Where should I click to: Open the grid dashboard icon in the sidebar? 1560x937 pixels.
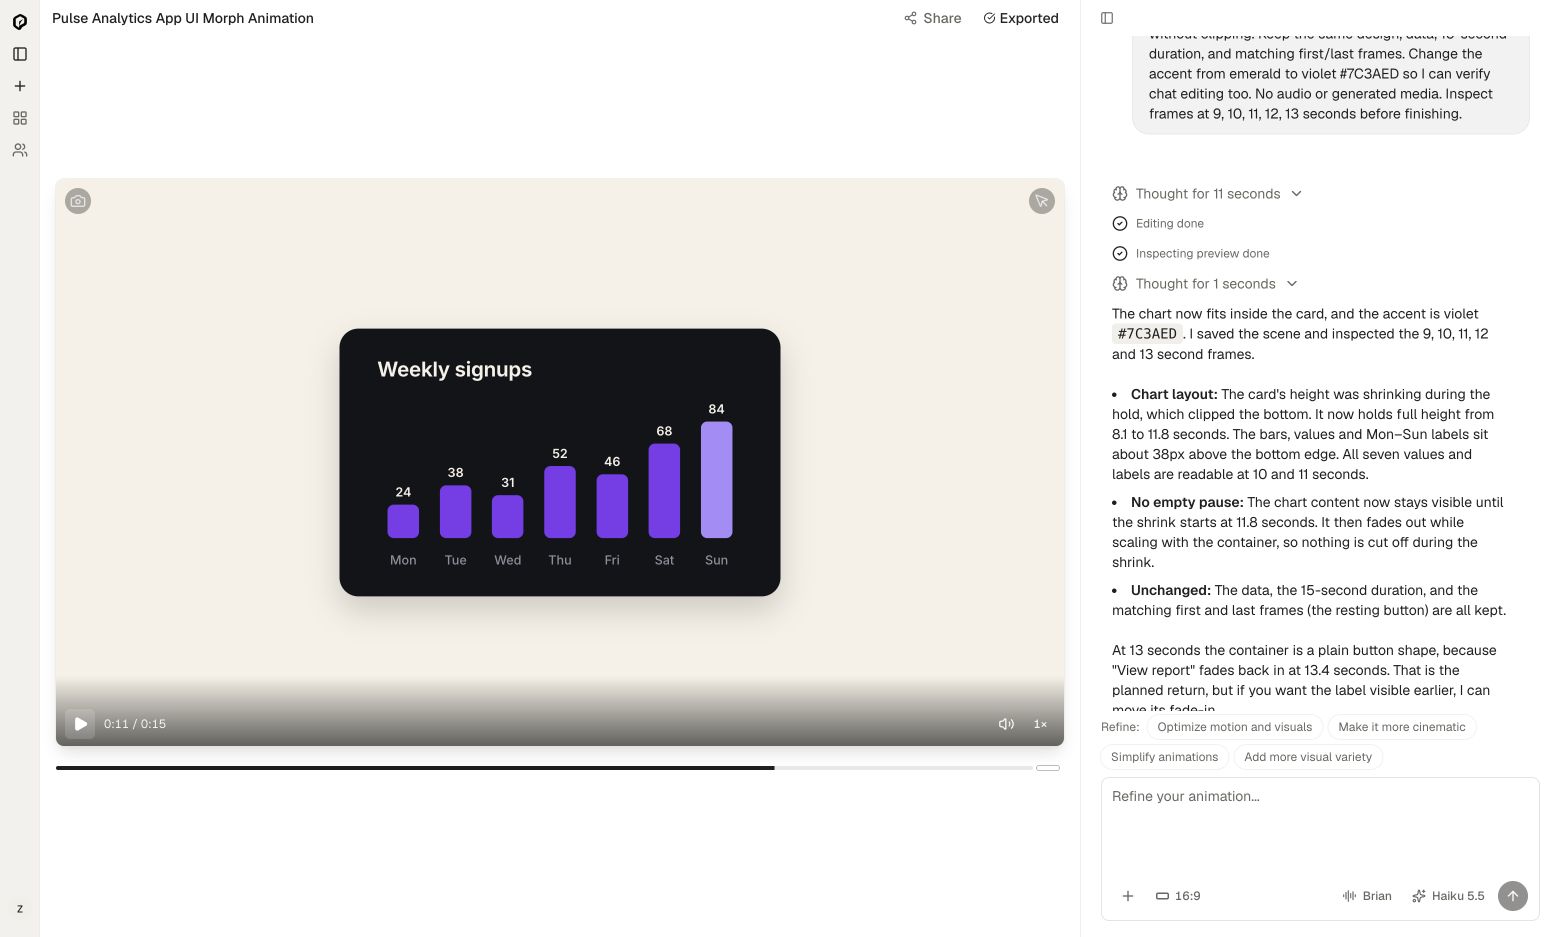[20, 118]
